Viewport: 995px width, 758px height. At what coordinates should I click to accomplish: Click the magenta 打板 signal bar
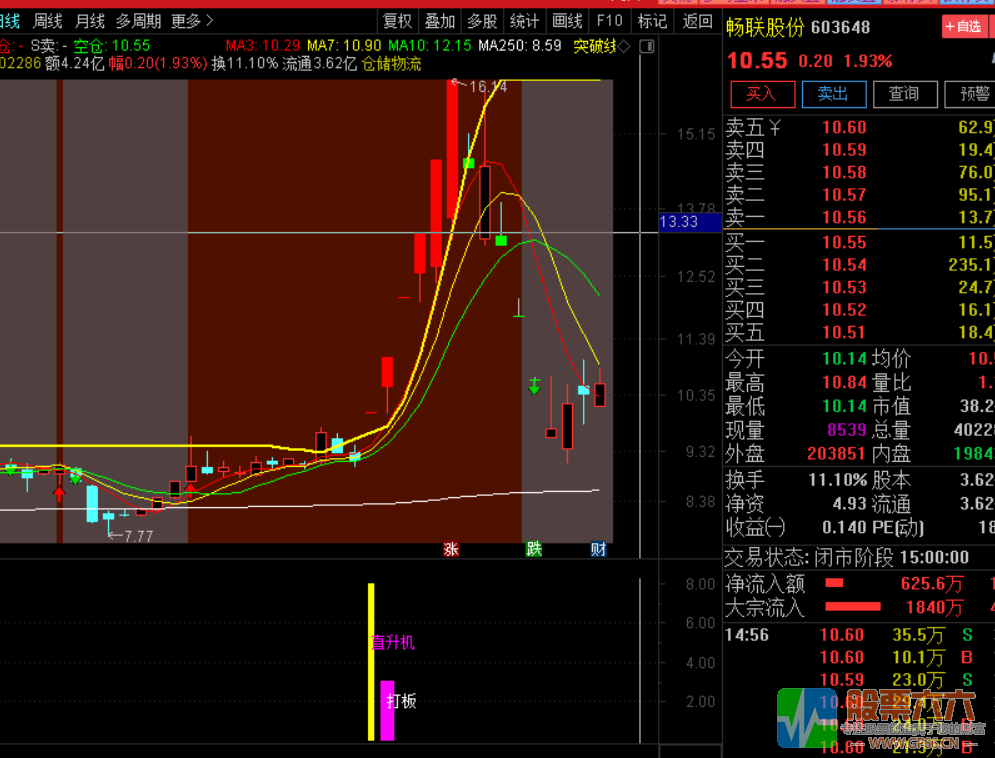387,710
